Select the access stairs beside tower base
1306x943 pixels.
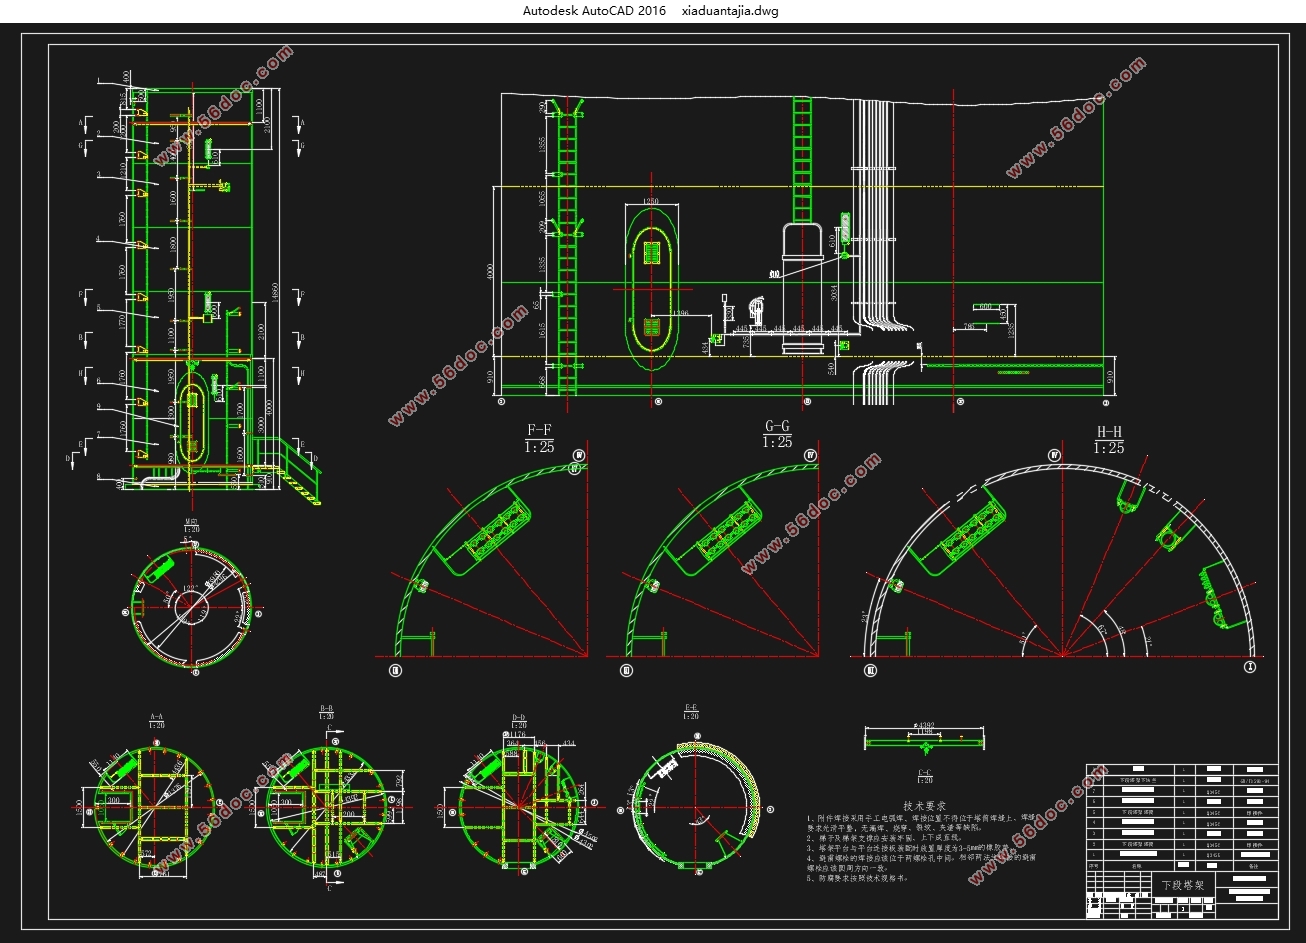pos(300,472)
